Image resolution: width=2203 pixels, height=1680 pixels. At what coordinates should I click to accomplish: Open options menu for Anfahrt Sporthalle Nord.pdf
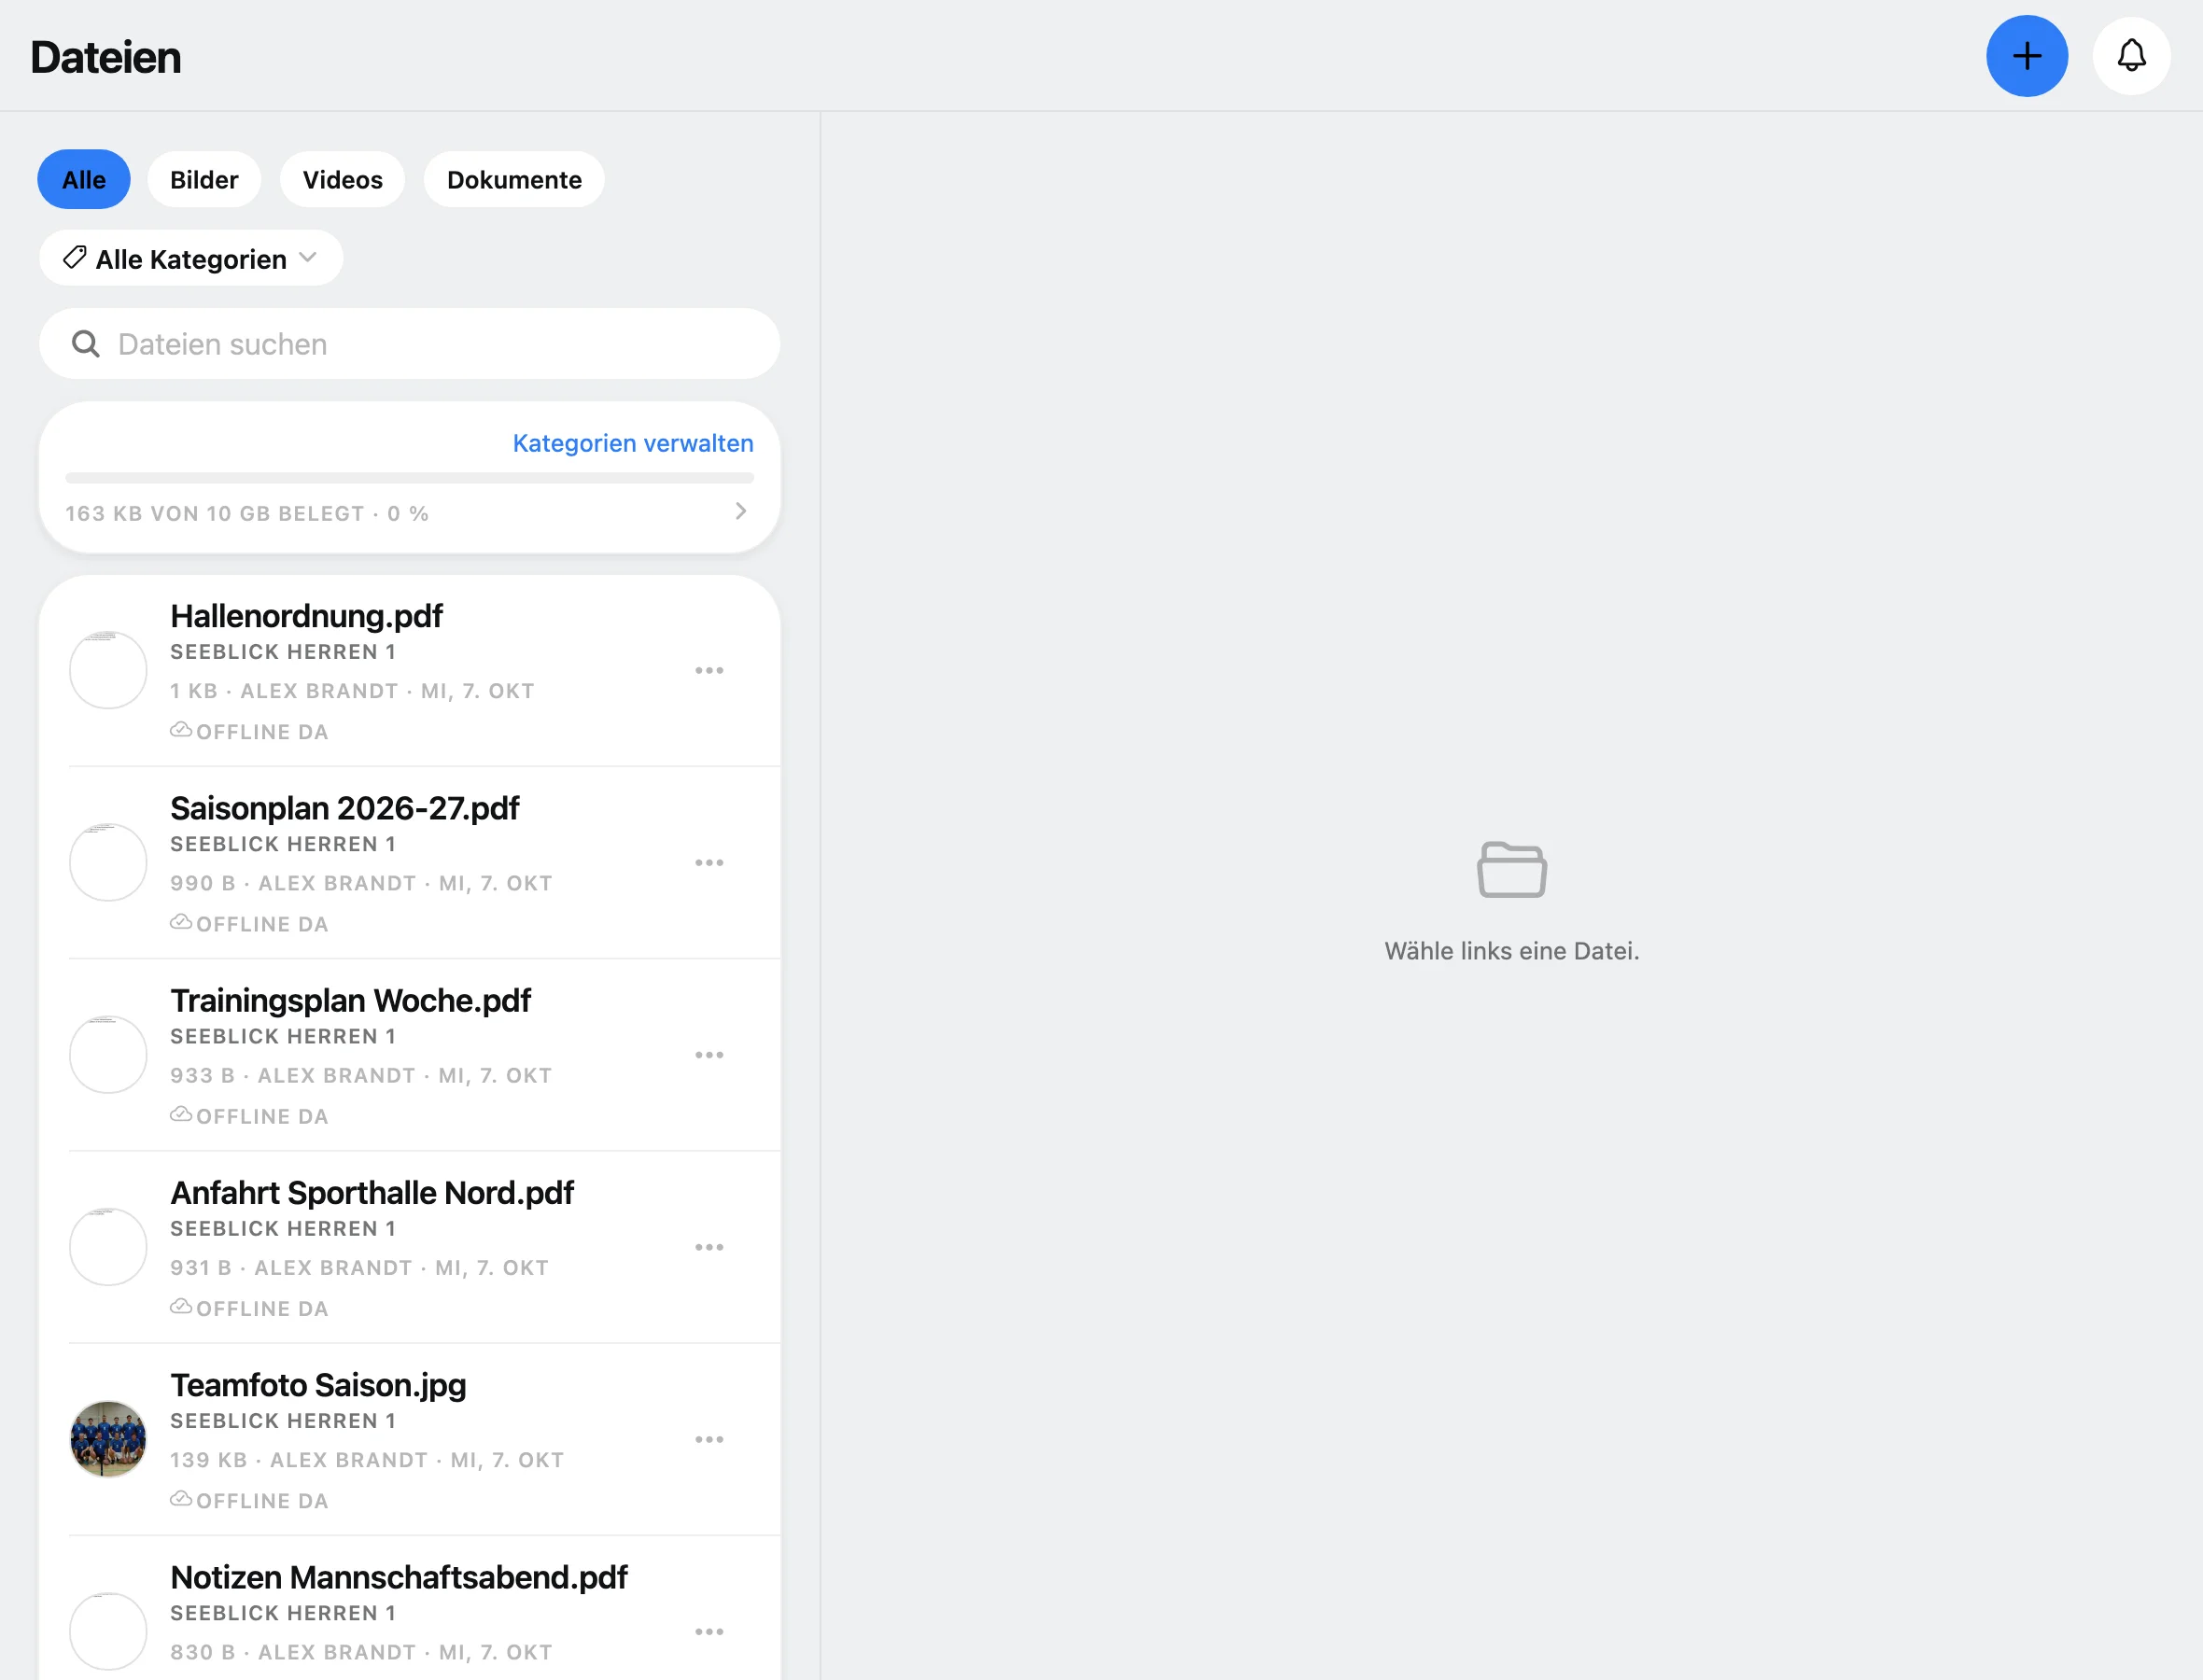point(709,1247)
